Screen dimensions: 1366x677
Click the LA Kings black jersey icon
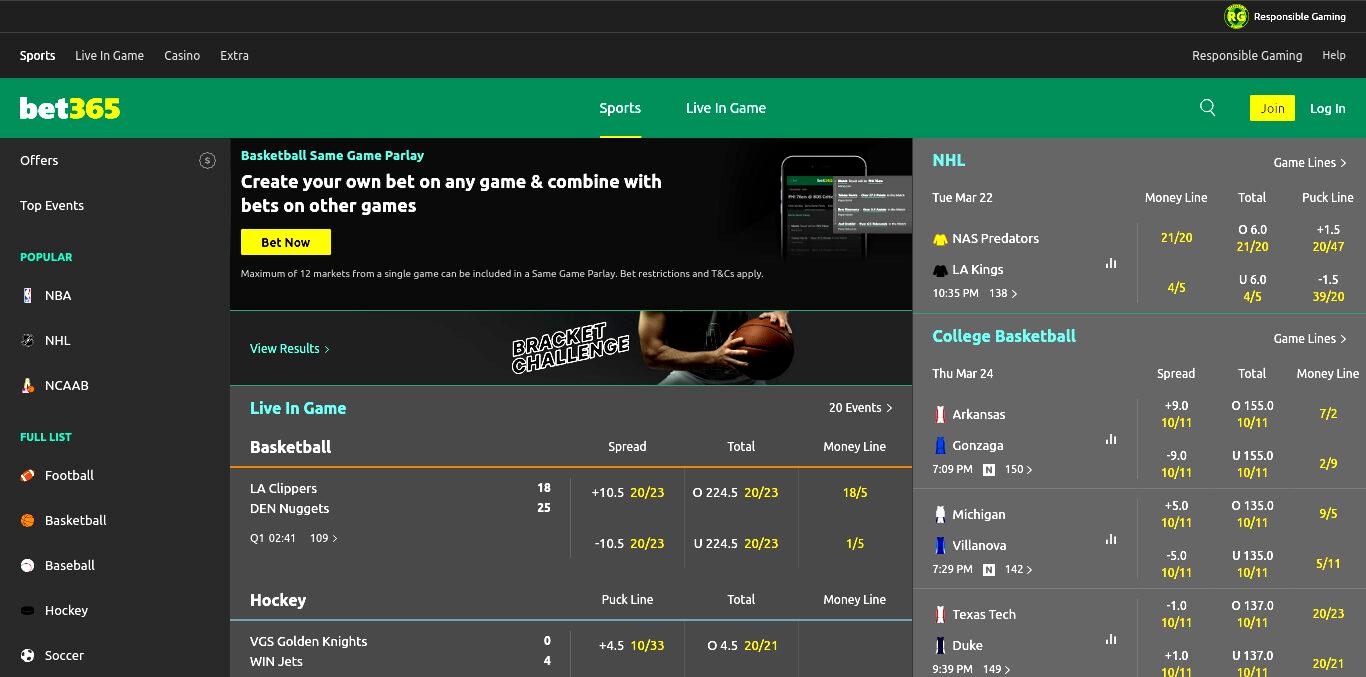(x=940, y=270)
